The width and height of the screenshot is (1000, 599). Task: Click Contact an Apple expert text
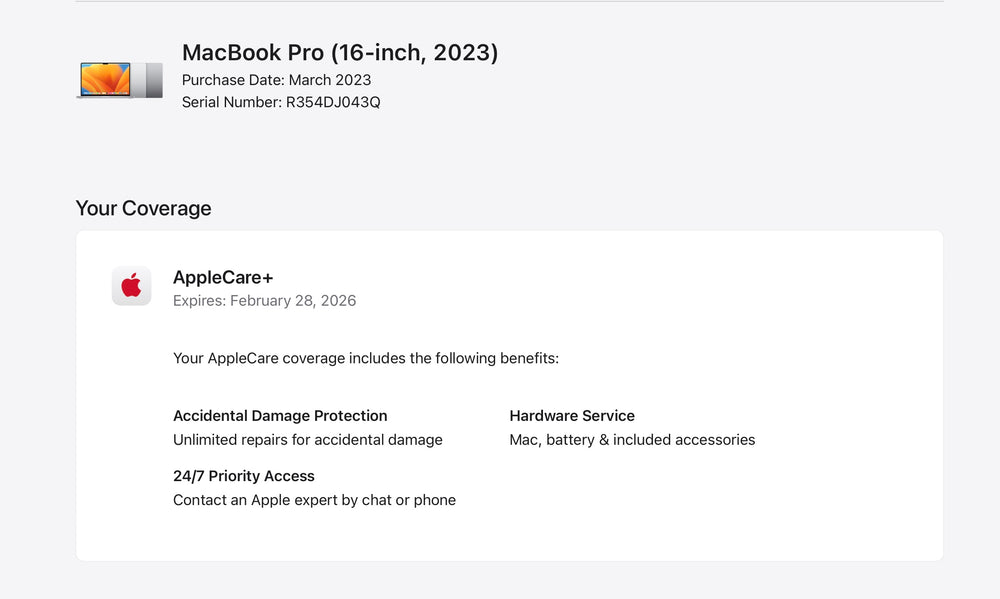coord(314,500)
